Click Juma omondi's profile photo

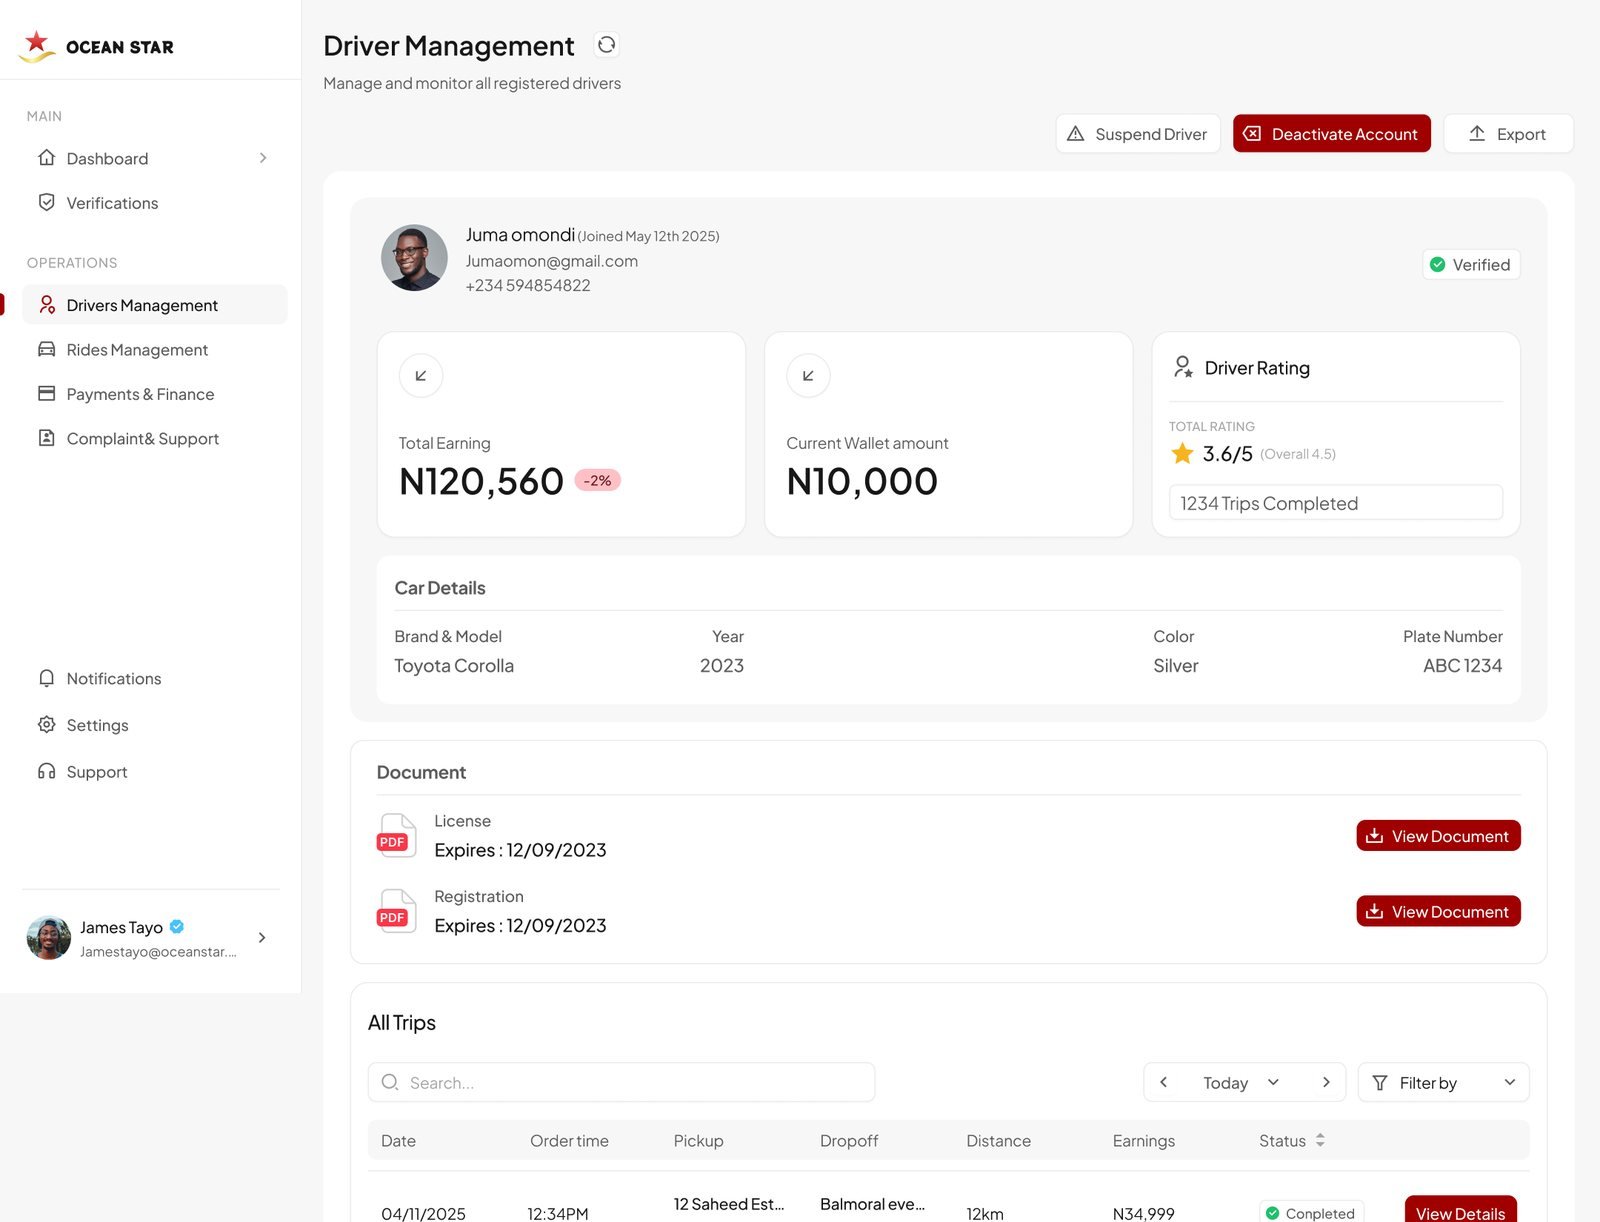(414, 258)
